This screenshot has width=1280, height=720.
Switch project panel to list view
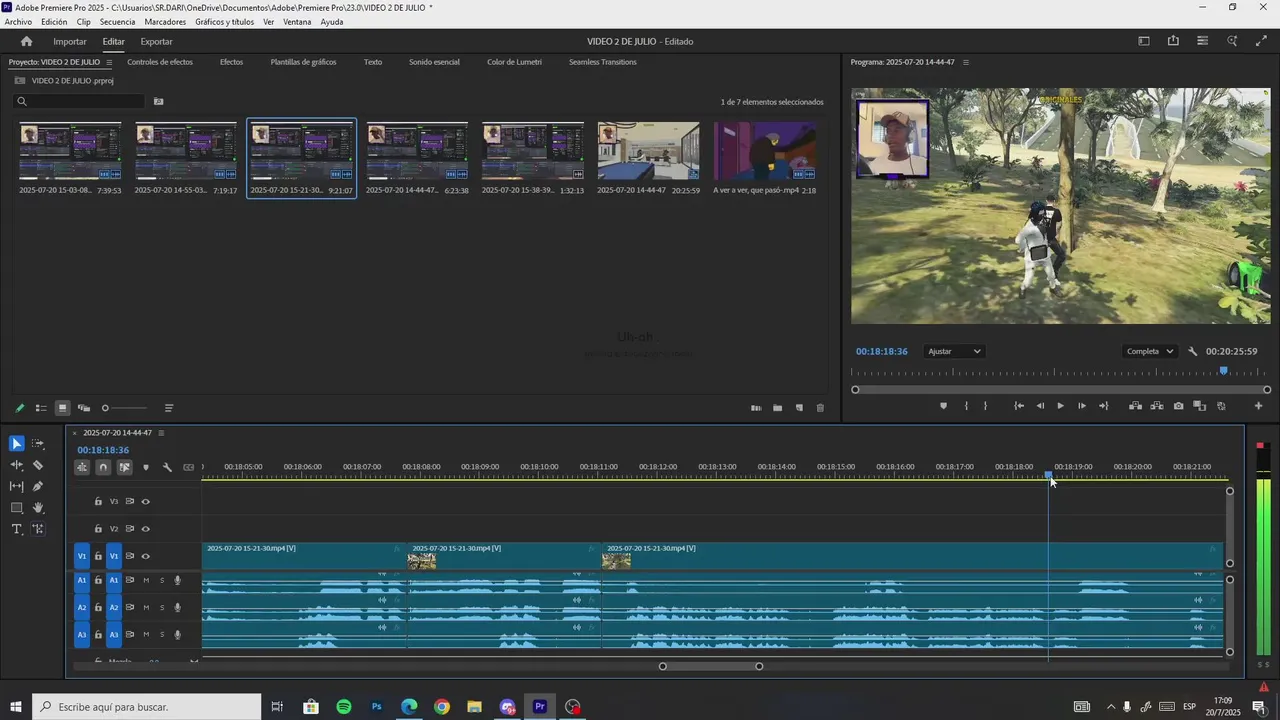[41, 408]
